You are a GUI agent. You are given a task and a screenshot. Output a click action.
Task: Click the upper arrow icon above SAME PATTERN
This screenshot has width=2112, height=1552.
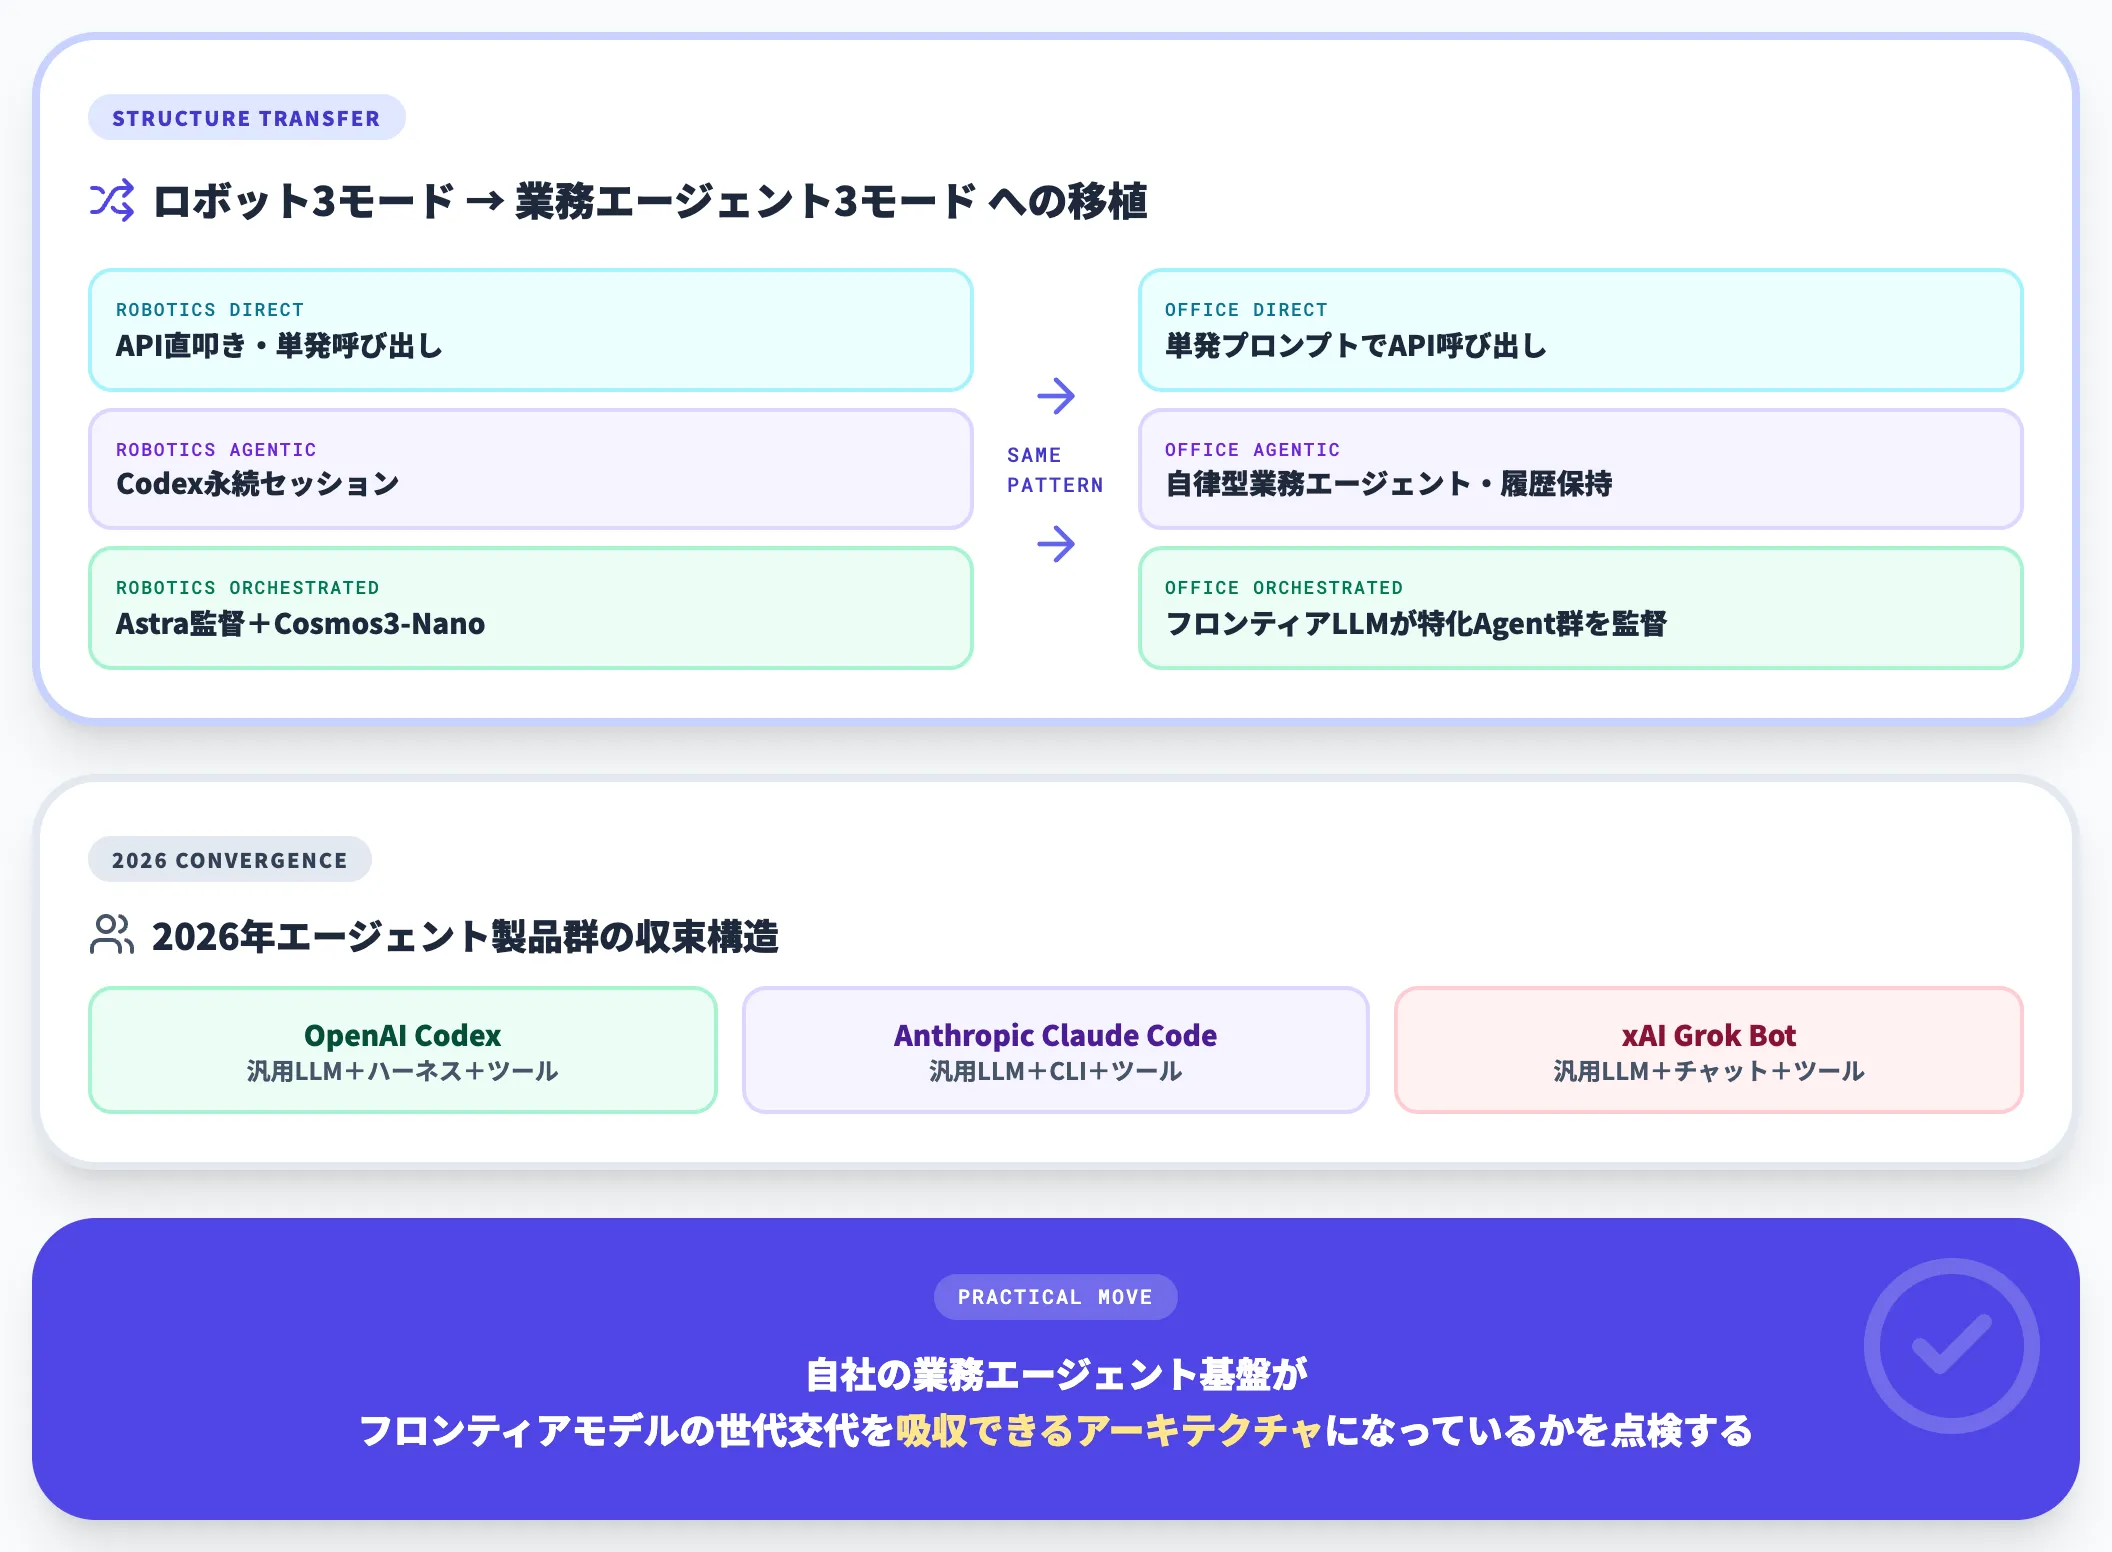(x=1055, y=396)
